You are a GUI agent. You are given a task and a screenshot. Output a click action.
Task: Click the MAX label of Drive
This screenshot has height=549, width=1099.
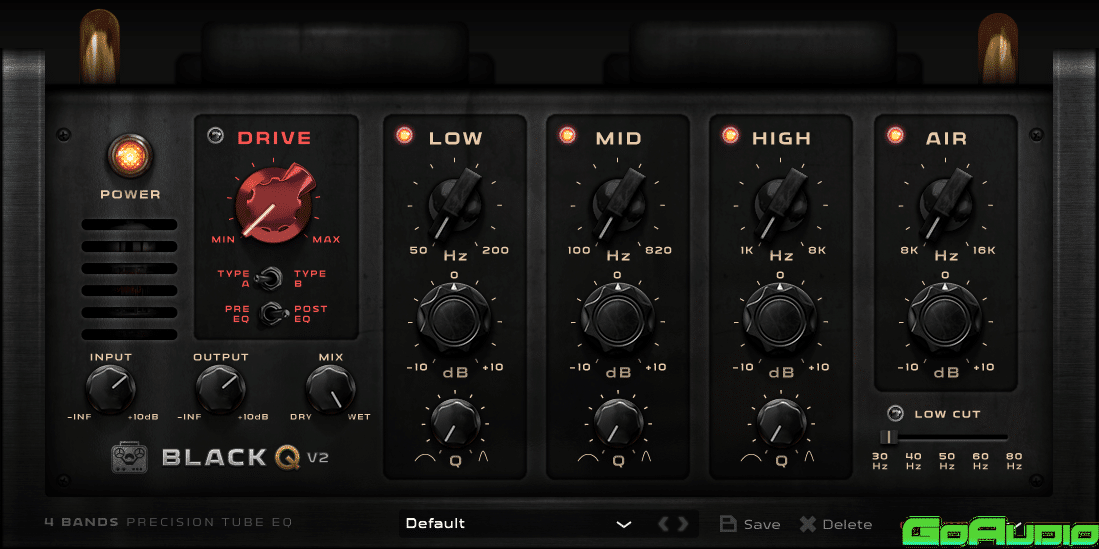pyautogui.click(x=326, y=240)
